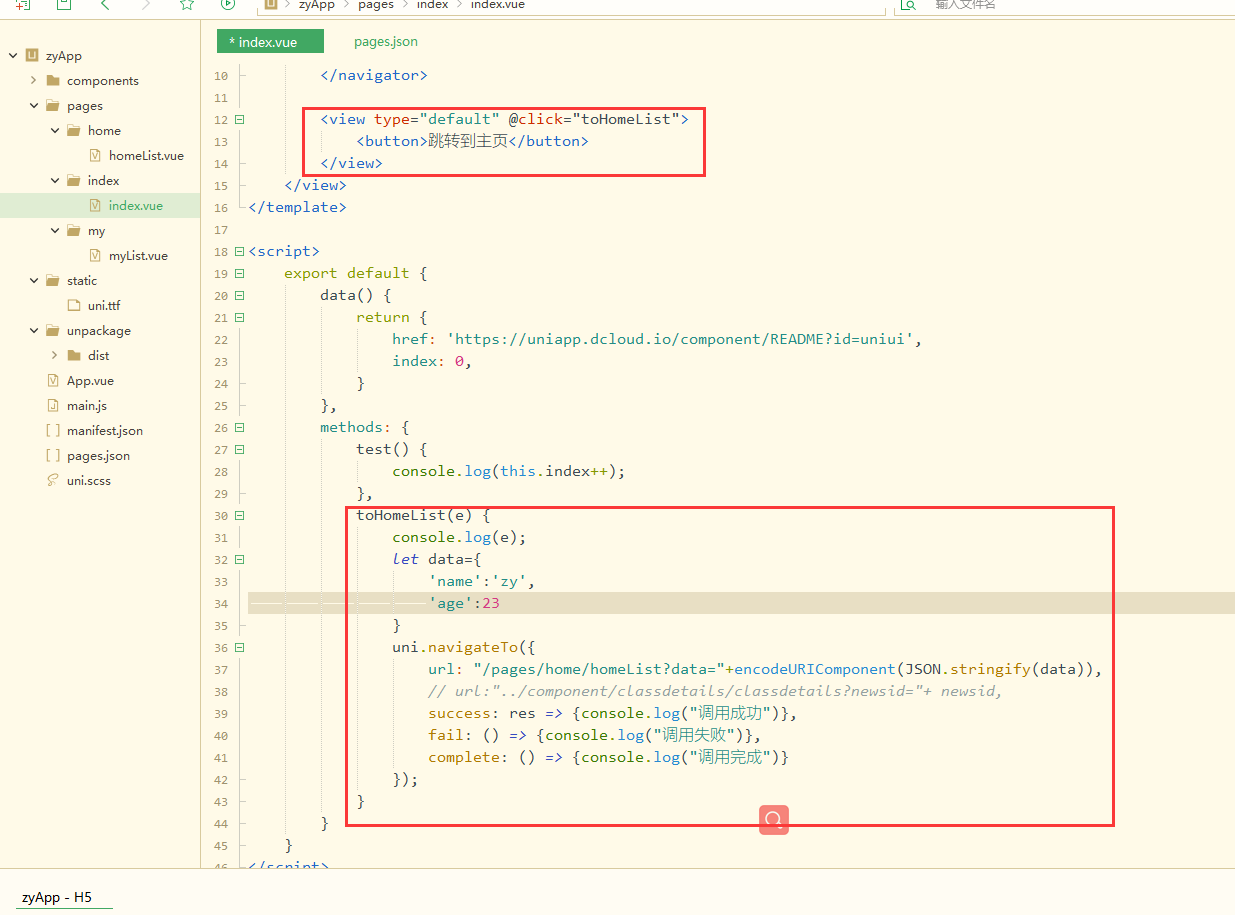Click the main.js file icon
Screen dimensions: 1235x915
pyautogui.click(x=53, y=406)
